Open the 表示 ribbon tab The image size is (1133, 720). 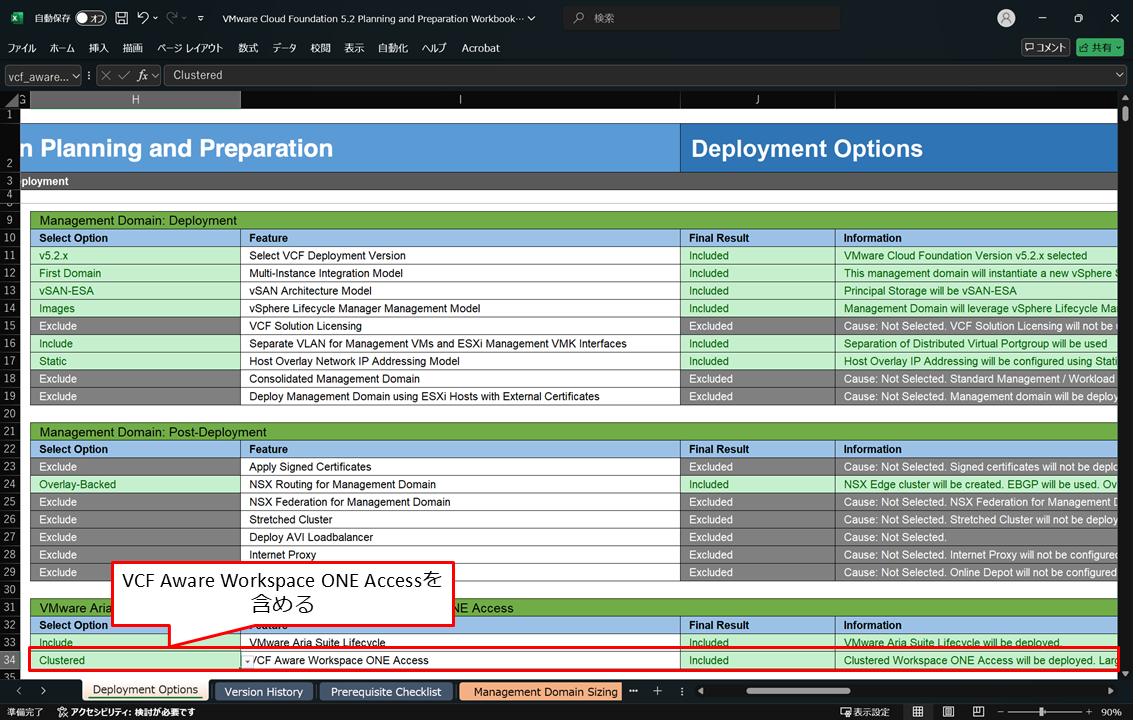[354, 48]
